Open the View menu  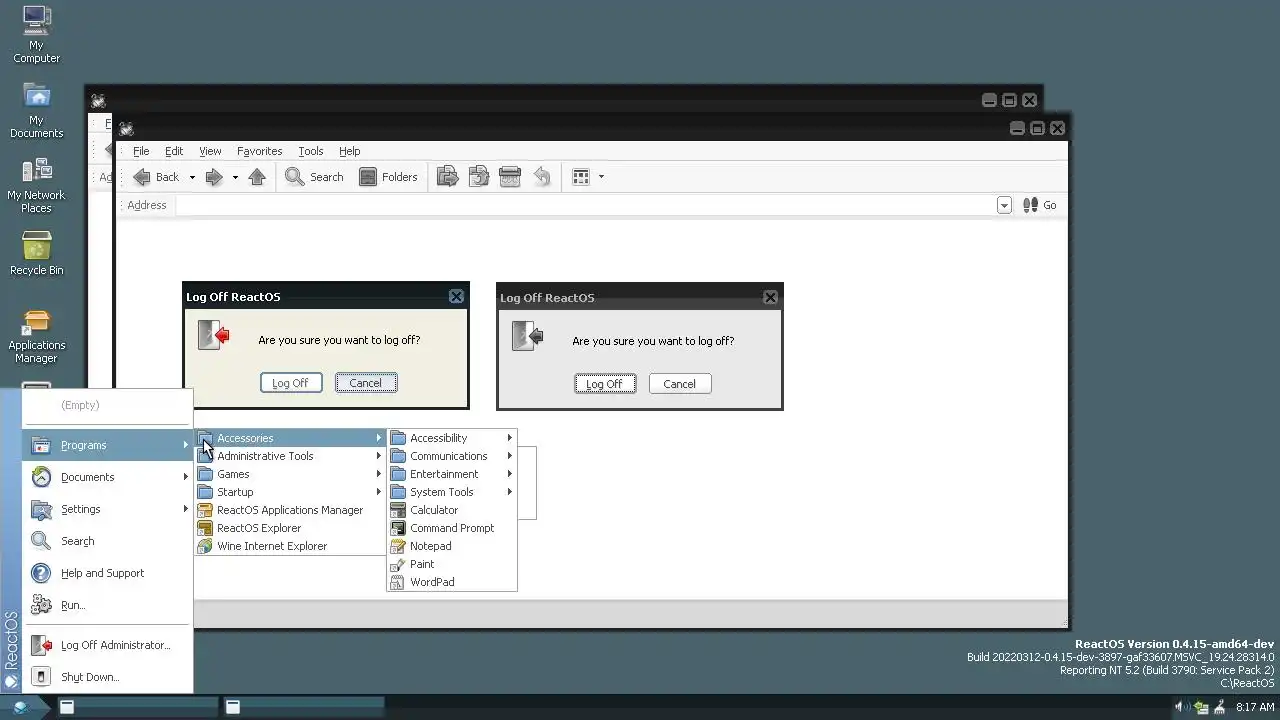click(x=210, y=151)
